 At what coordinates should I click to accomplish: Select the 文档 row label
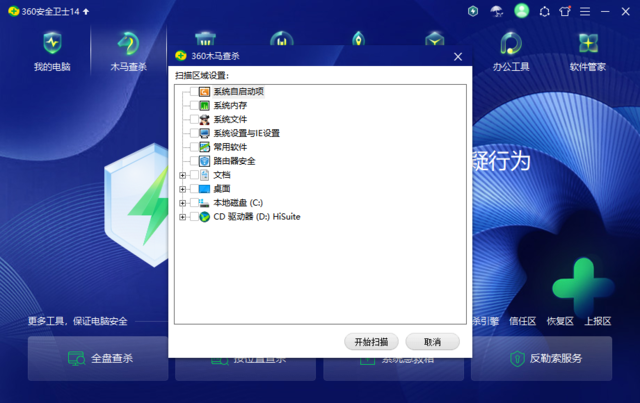(x=222, y=175)
